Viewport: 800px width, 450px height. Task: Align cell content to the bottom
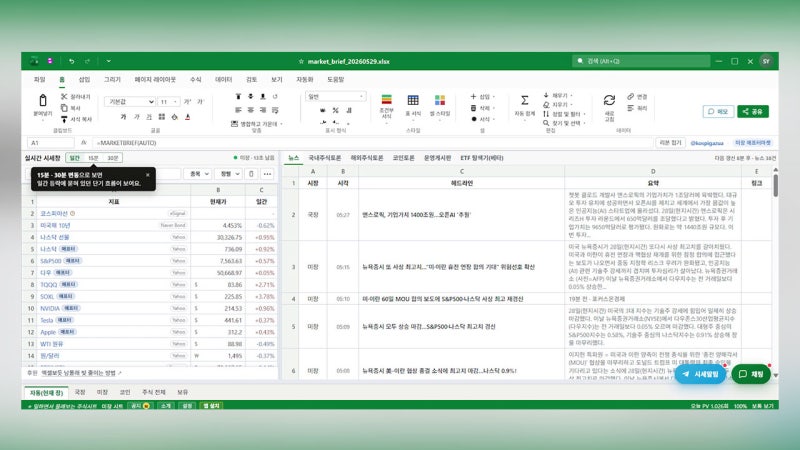(x=263, y=96)
